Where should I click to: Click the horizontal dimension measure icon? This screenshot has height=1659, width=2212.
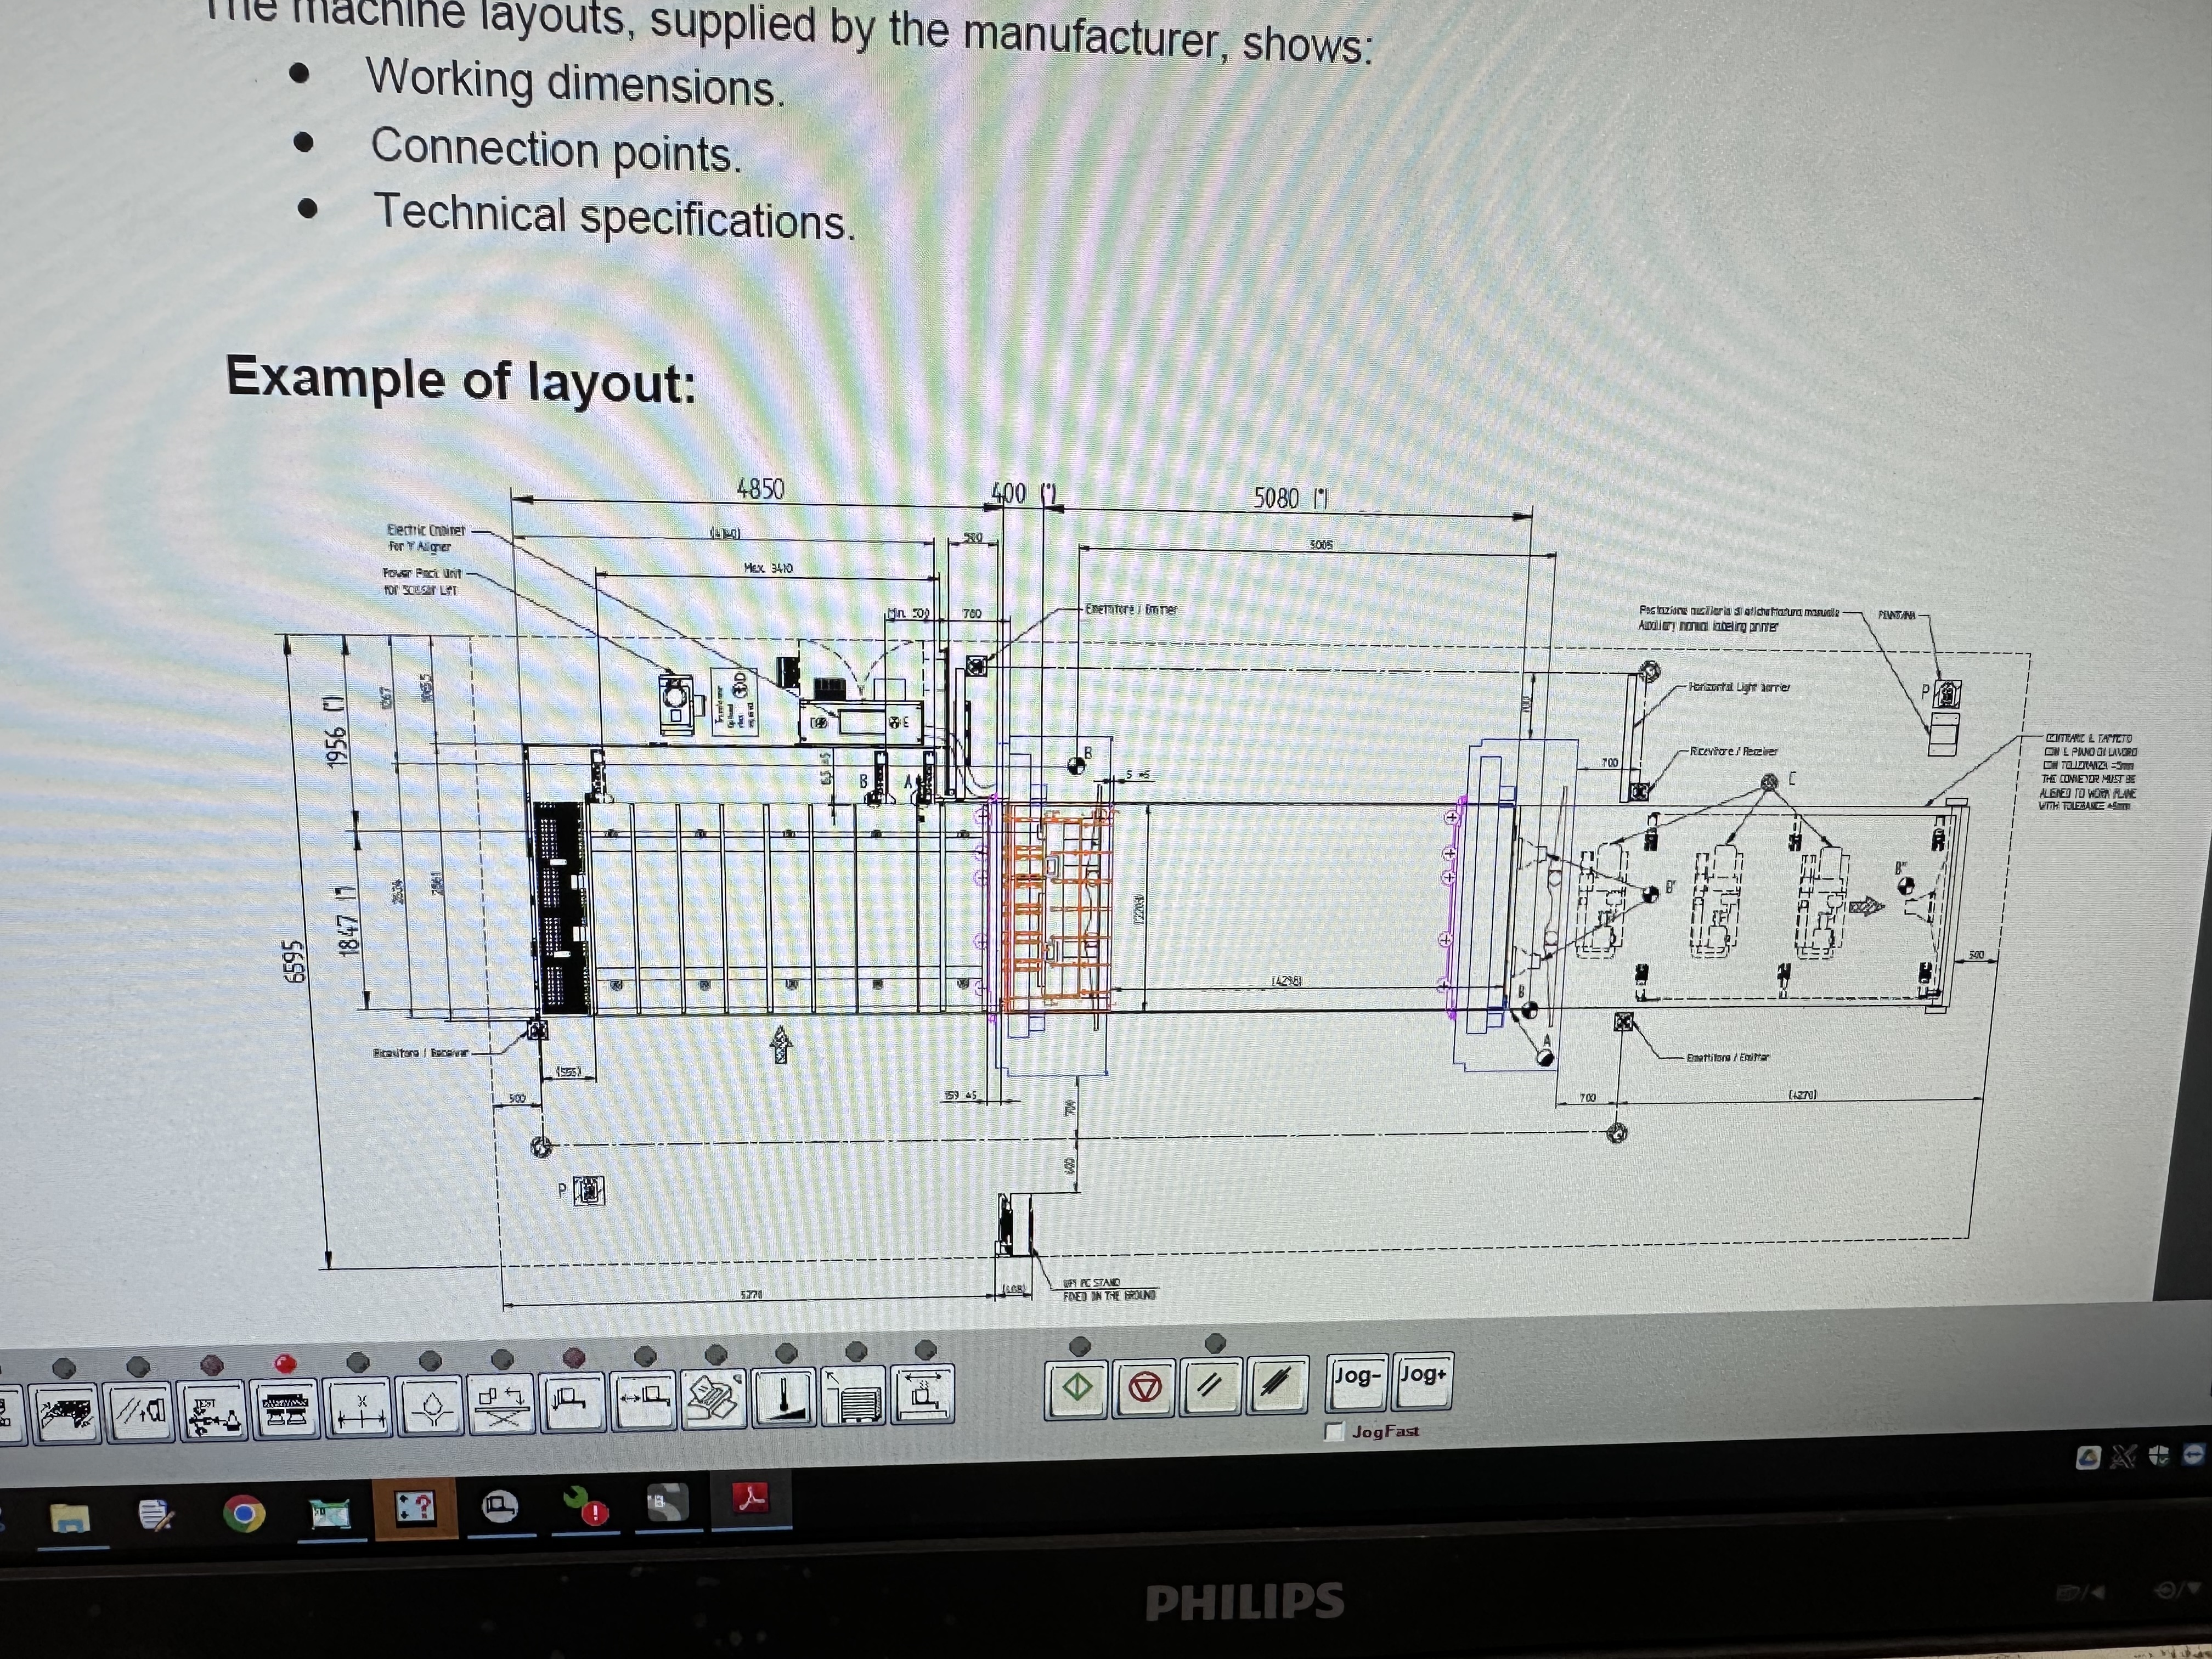click(x=359, y=1407)
